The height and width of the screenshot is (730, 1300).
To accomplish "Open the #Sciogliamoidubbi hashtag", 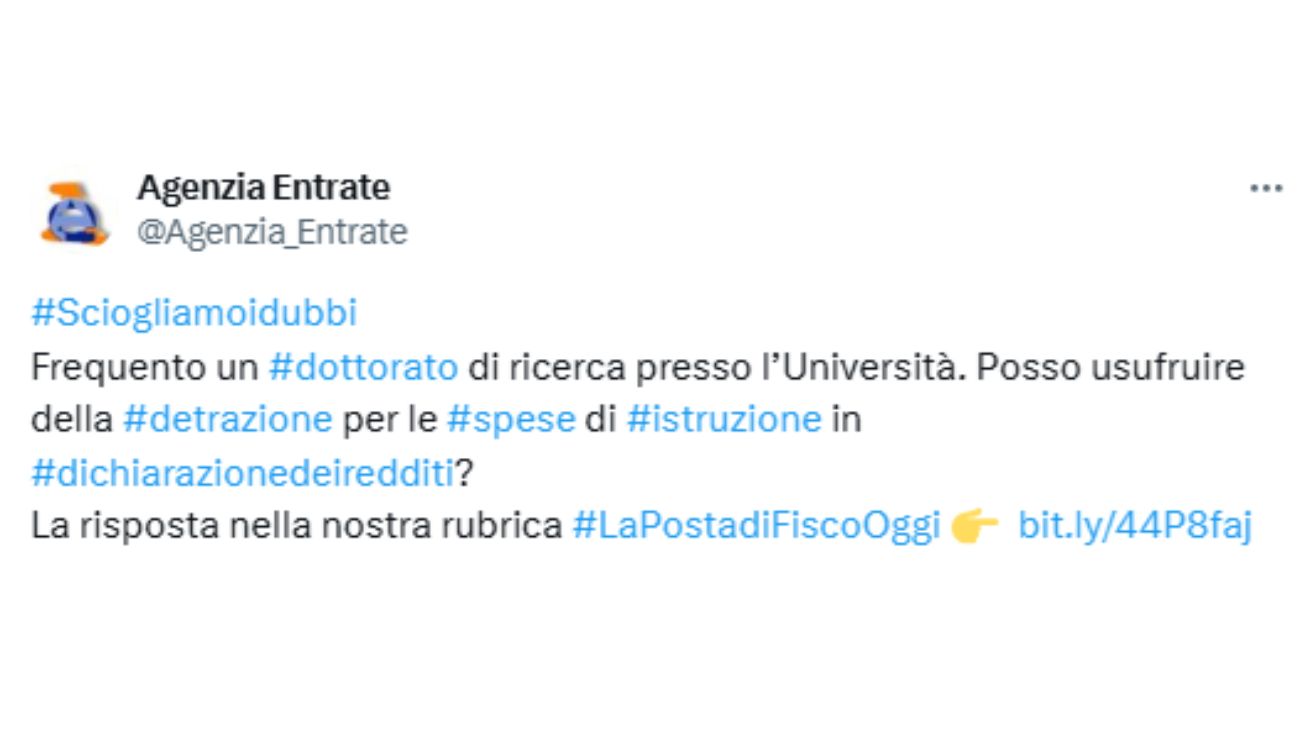I will (x=194, y=314).
